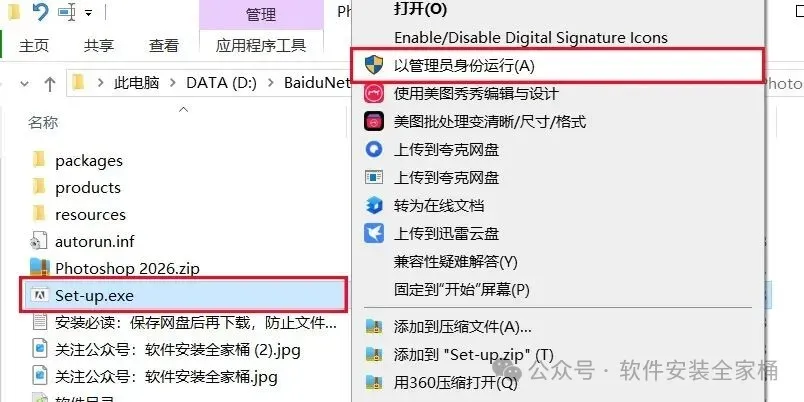The width and height of the screenshot is (804, 402).
Task: Click the admin shield icon in menu
Action: pyautogui.click(x=374, y=65)
